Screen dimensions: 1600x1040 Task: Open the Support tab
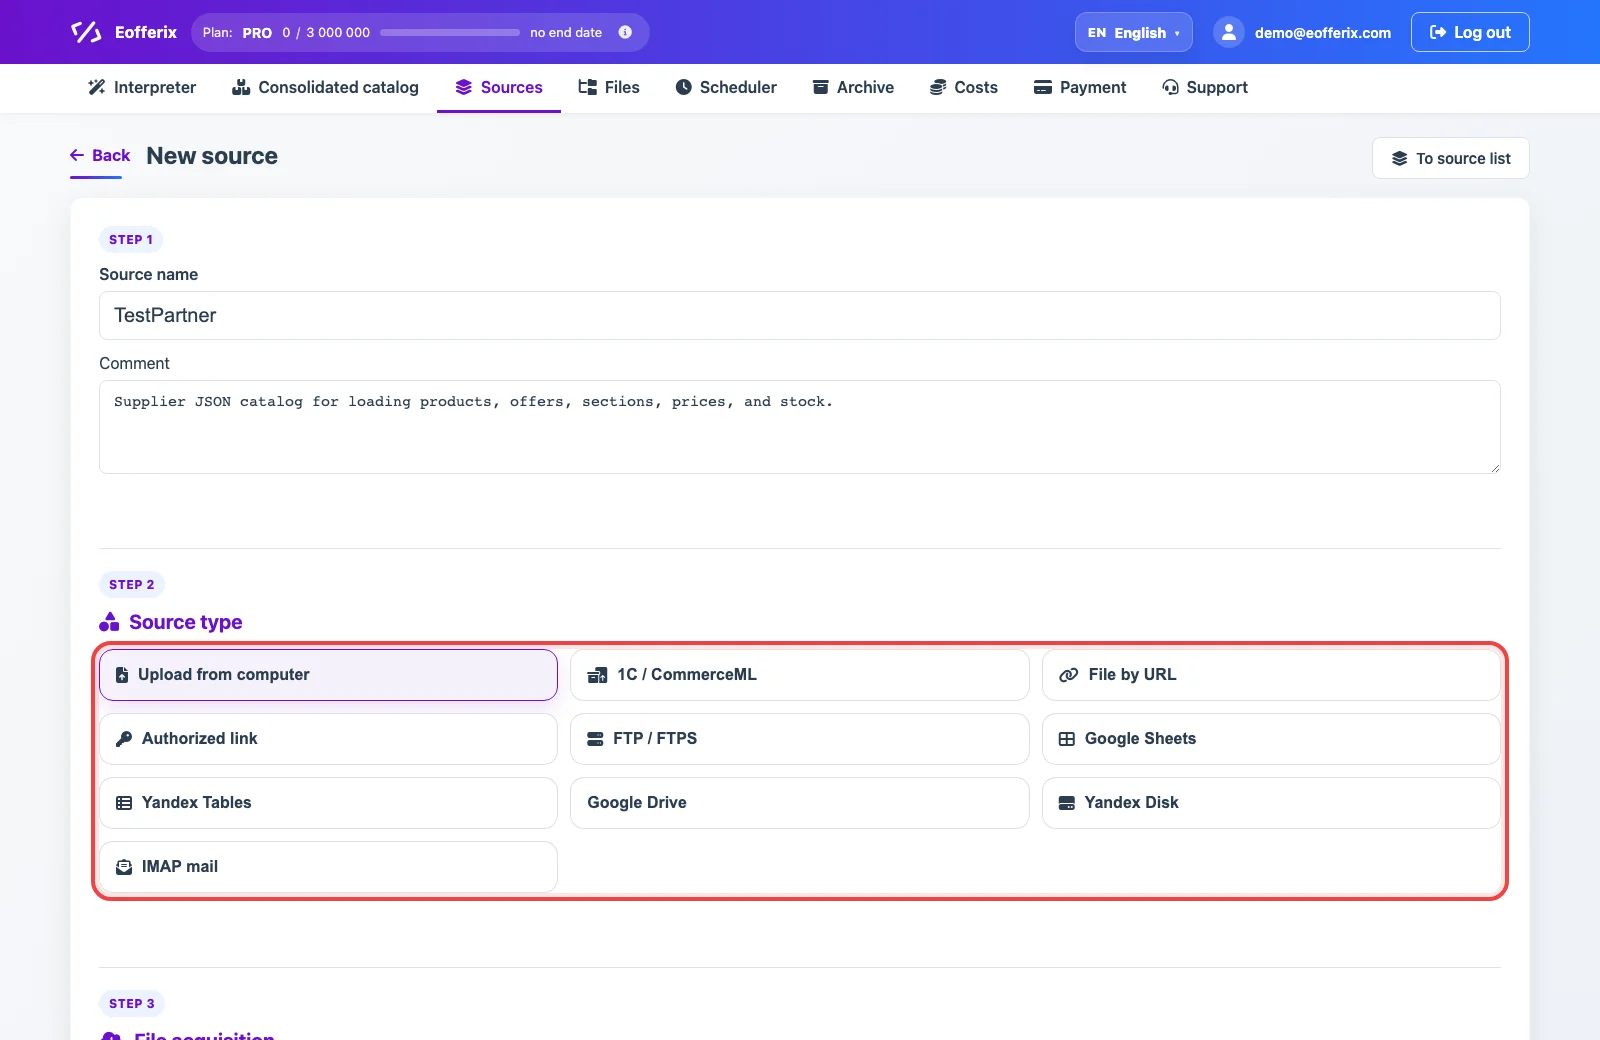pyautogui.click(x=1205, y=87)
